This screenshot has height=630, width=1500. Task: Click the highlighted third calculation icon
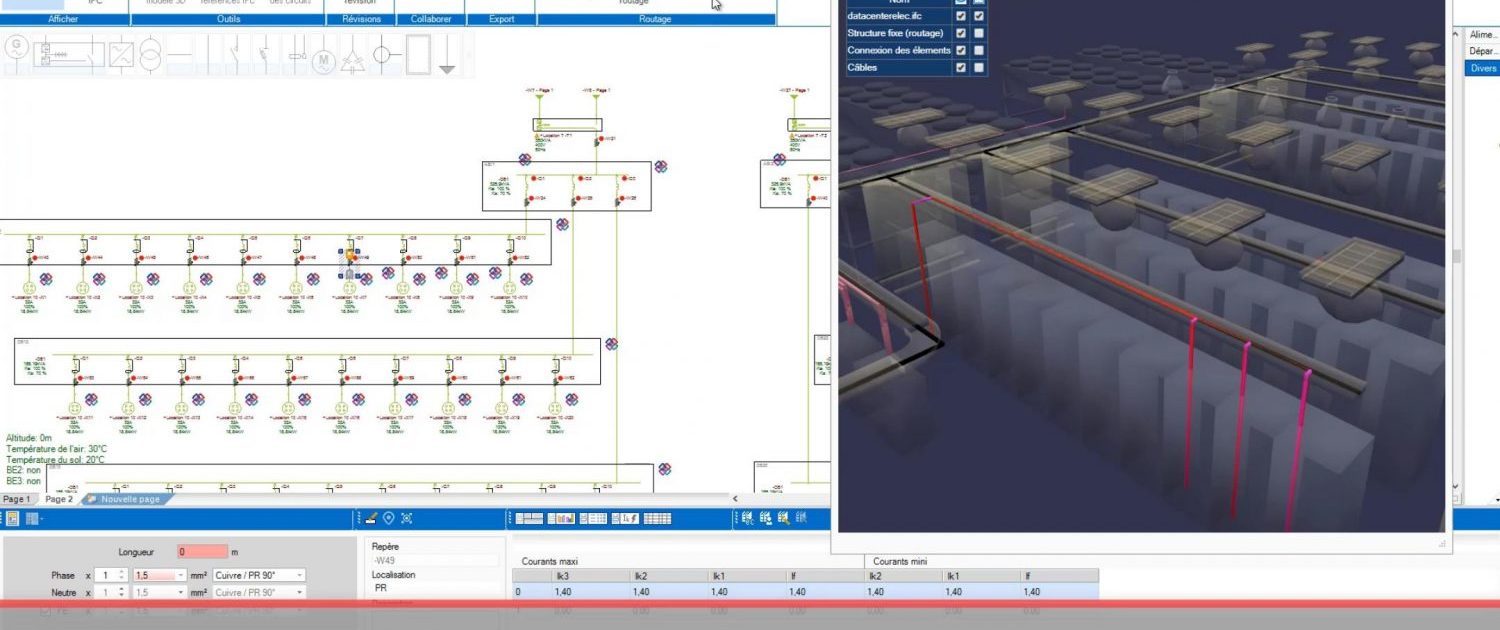click(x=784, y=518)
